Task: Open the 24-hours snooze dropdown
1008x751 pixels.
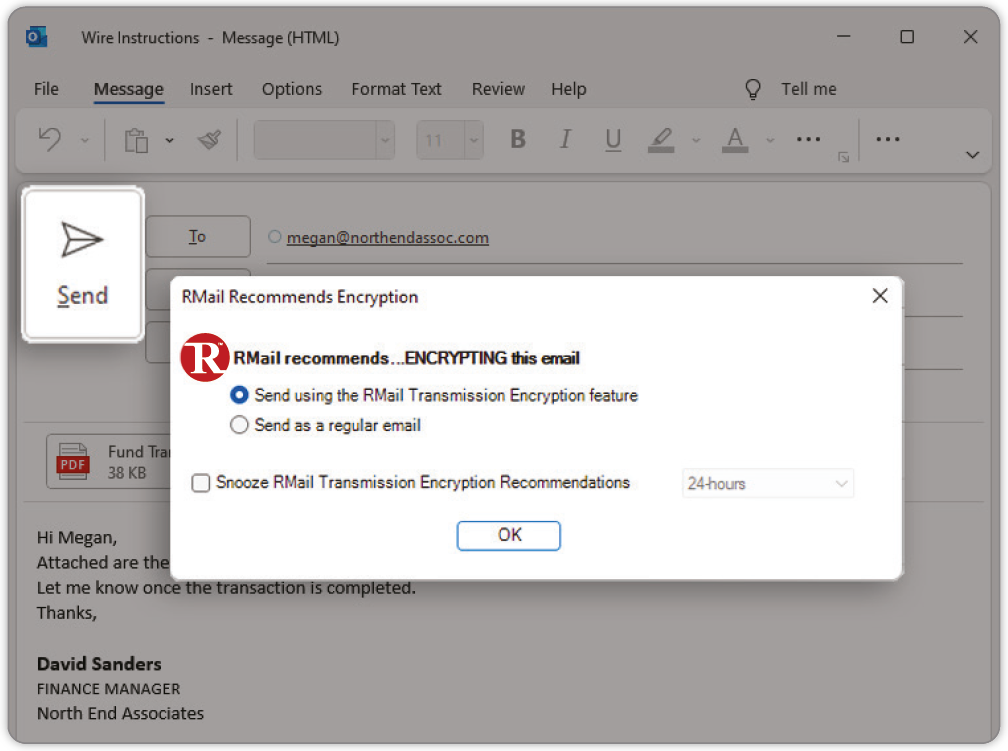Action: tap(767, 484)
